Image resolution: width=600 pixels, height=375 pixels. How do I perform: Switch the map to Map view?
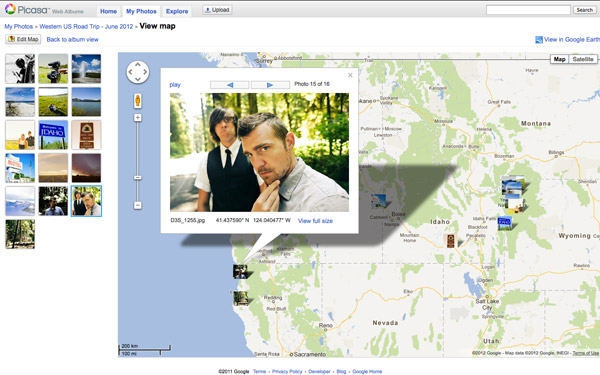click(x=559, y=59)
